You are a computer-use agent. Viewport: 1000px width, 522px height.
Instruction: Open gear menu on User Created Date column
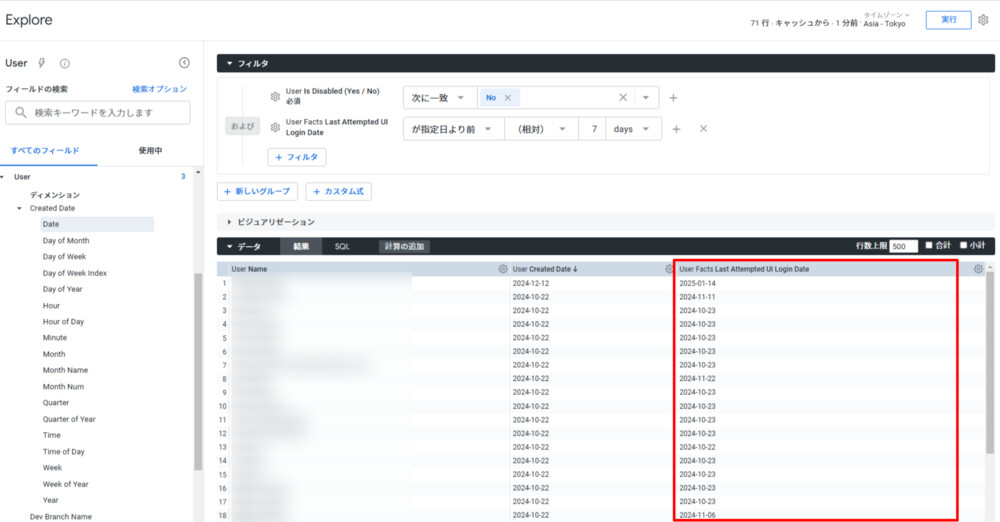pos(669,269)
